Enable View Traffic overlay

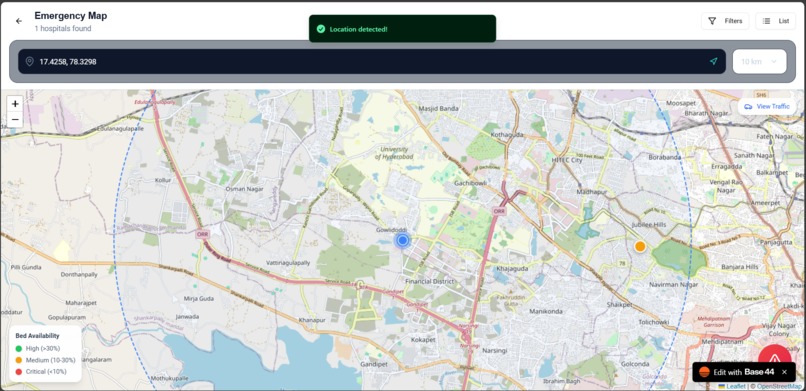click(x=767, y=106)
